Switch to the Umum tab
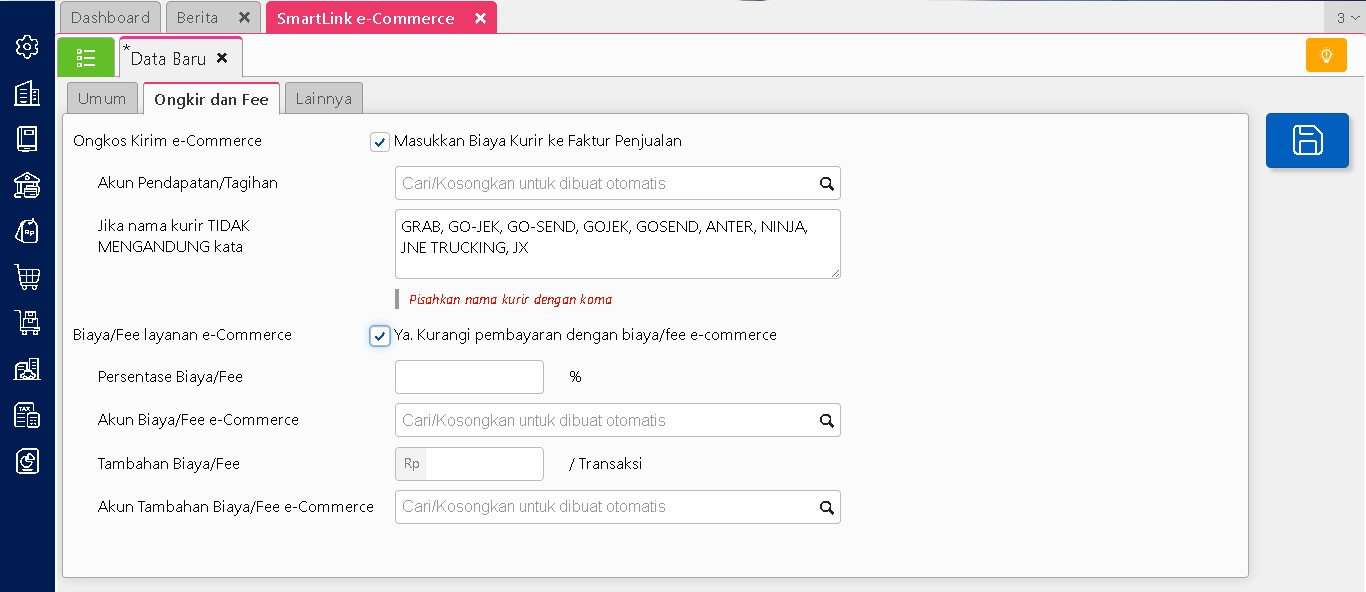This screenshot has height=592, width=1366. click(102, 99)
